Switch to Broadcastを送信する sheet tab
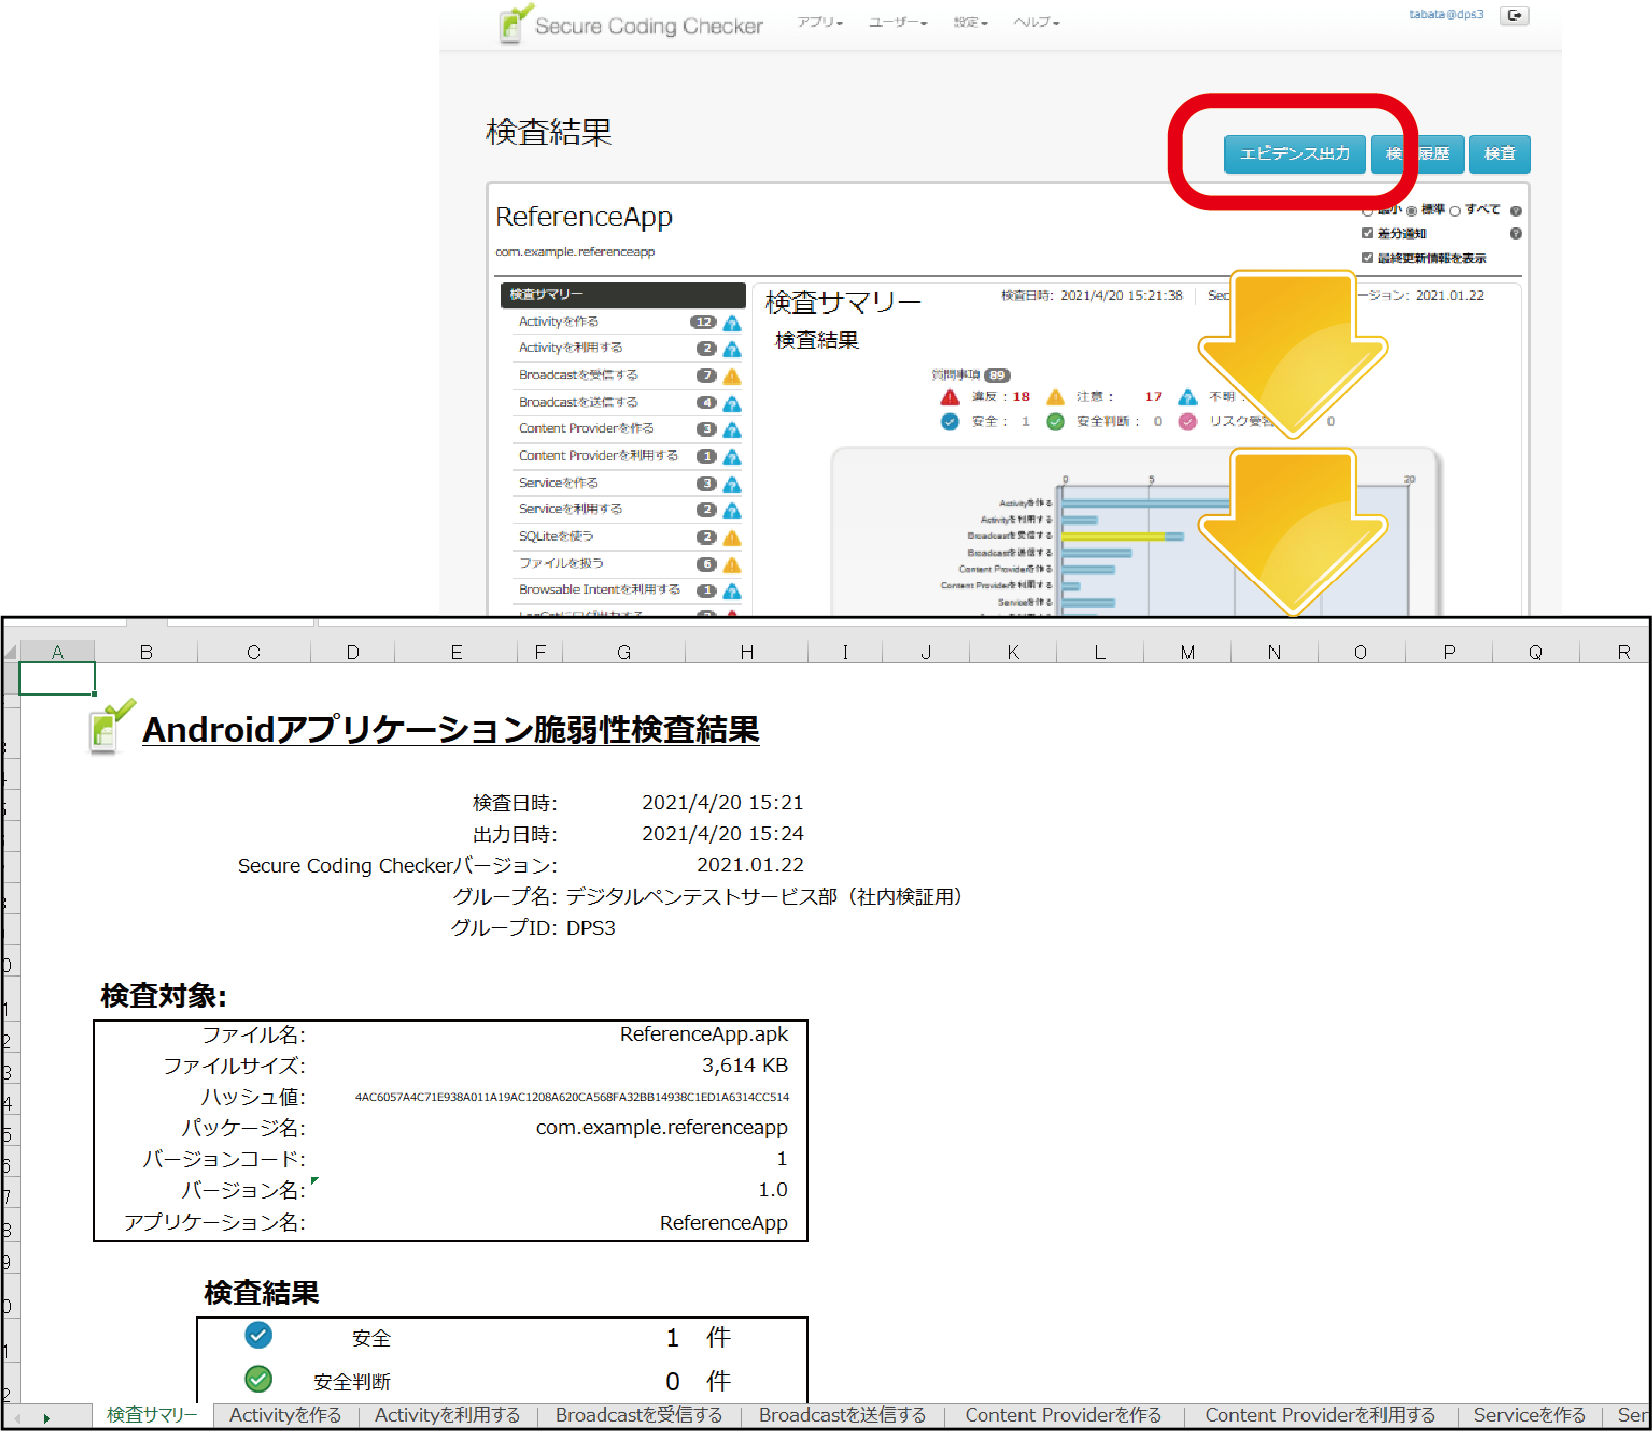This screenshot has width=1652, height=1431. (842, 1415)
